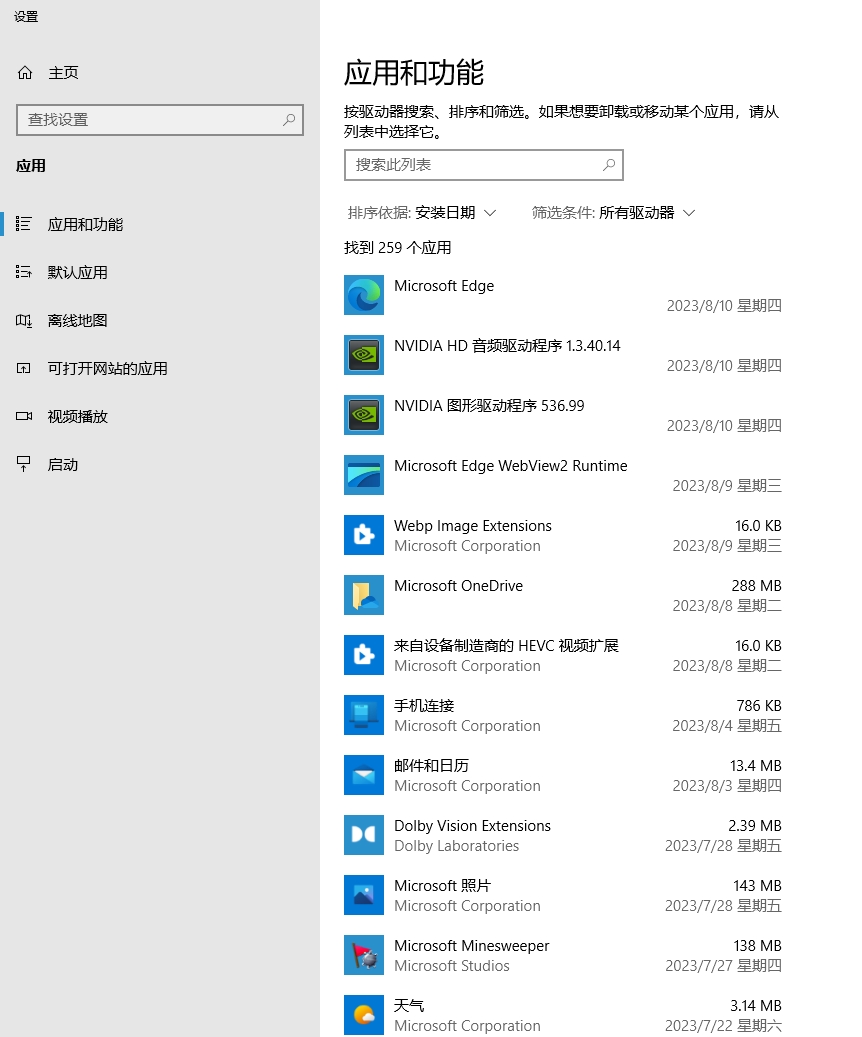Viewport: 862px width, 1037px height.
Task: Click the 应用和功能 page heading
Action: [414, 73]
